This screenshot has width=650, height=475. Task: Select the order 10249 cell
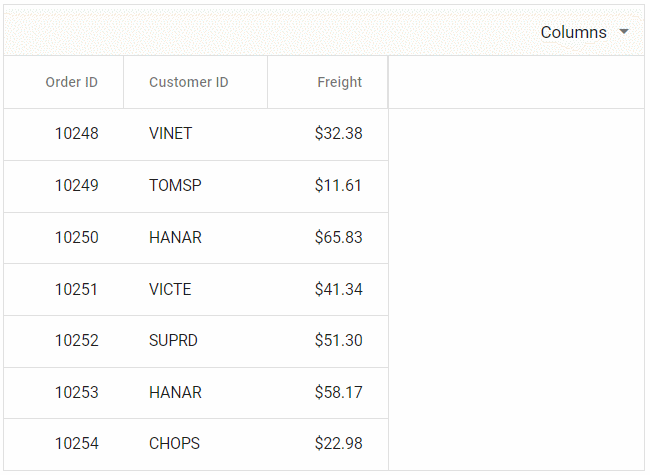click(76, 186)
